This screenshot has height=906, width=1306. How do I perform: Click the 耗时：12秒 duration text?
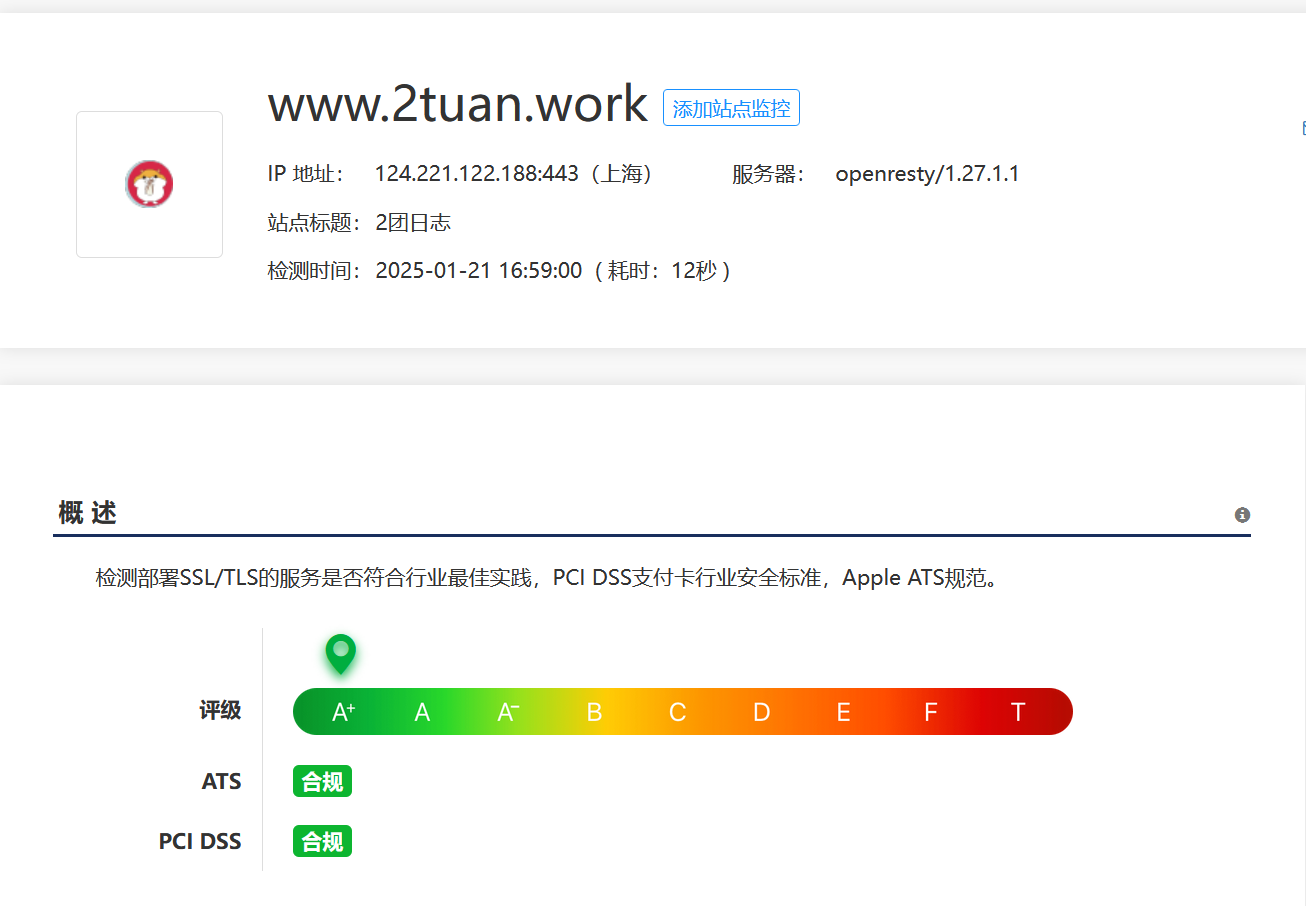click(663, 271)
